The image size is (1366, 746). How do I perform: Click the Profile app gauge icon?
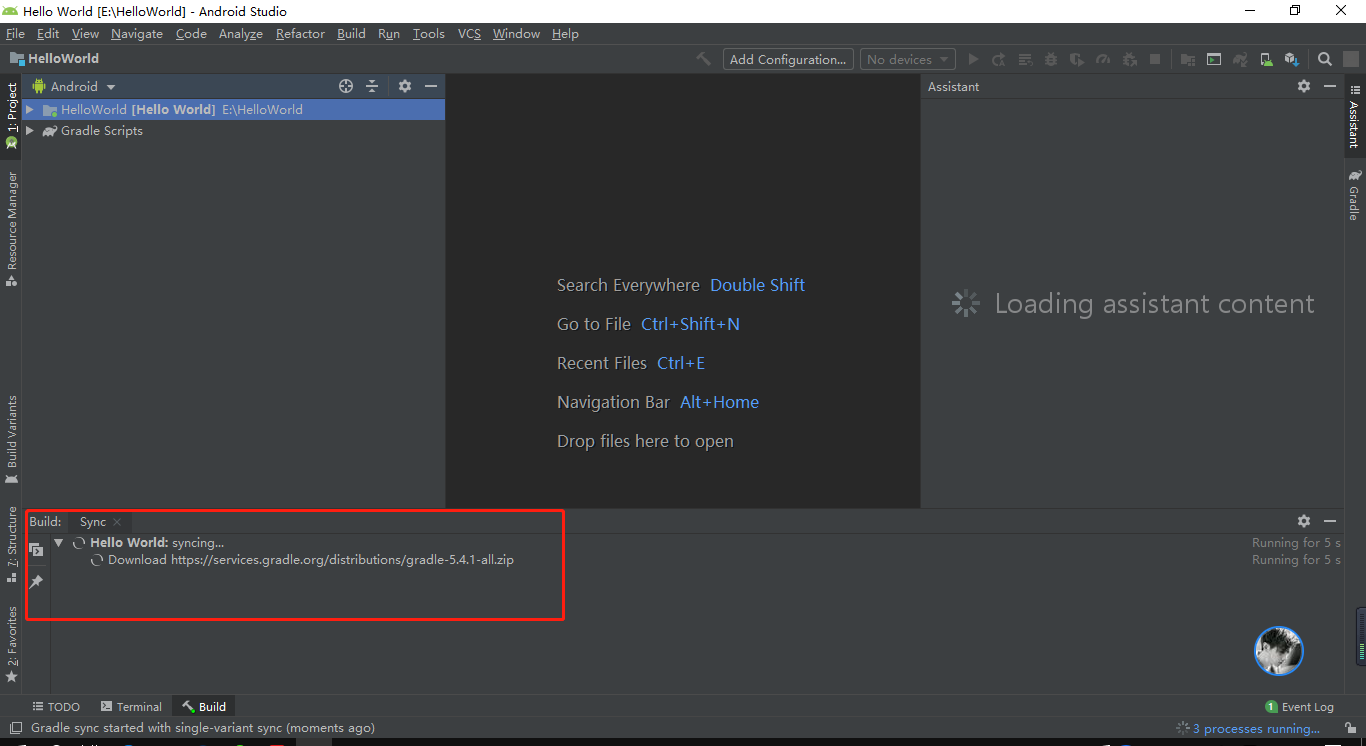click(x=1103, y=59)
